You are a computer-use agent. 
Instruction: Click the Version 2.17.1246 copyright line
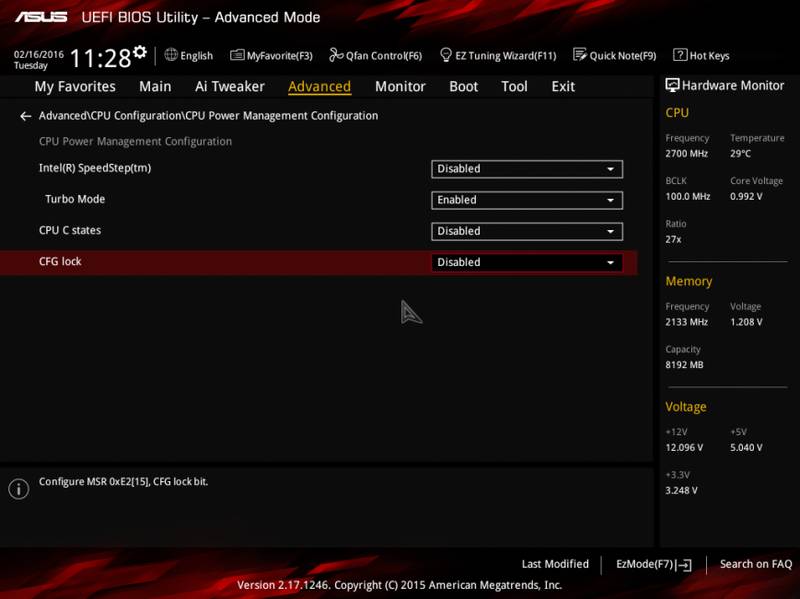[399, 585]
